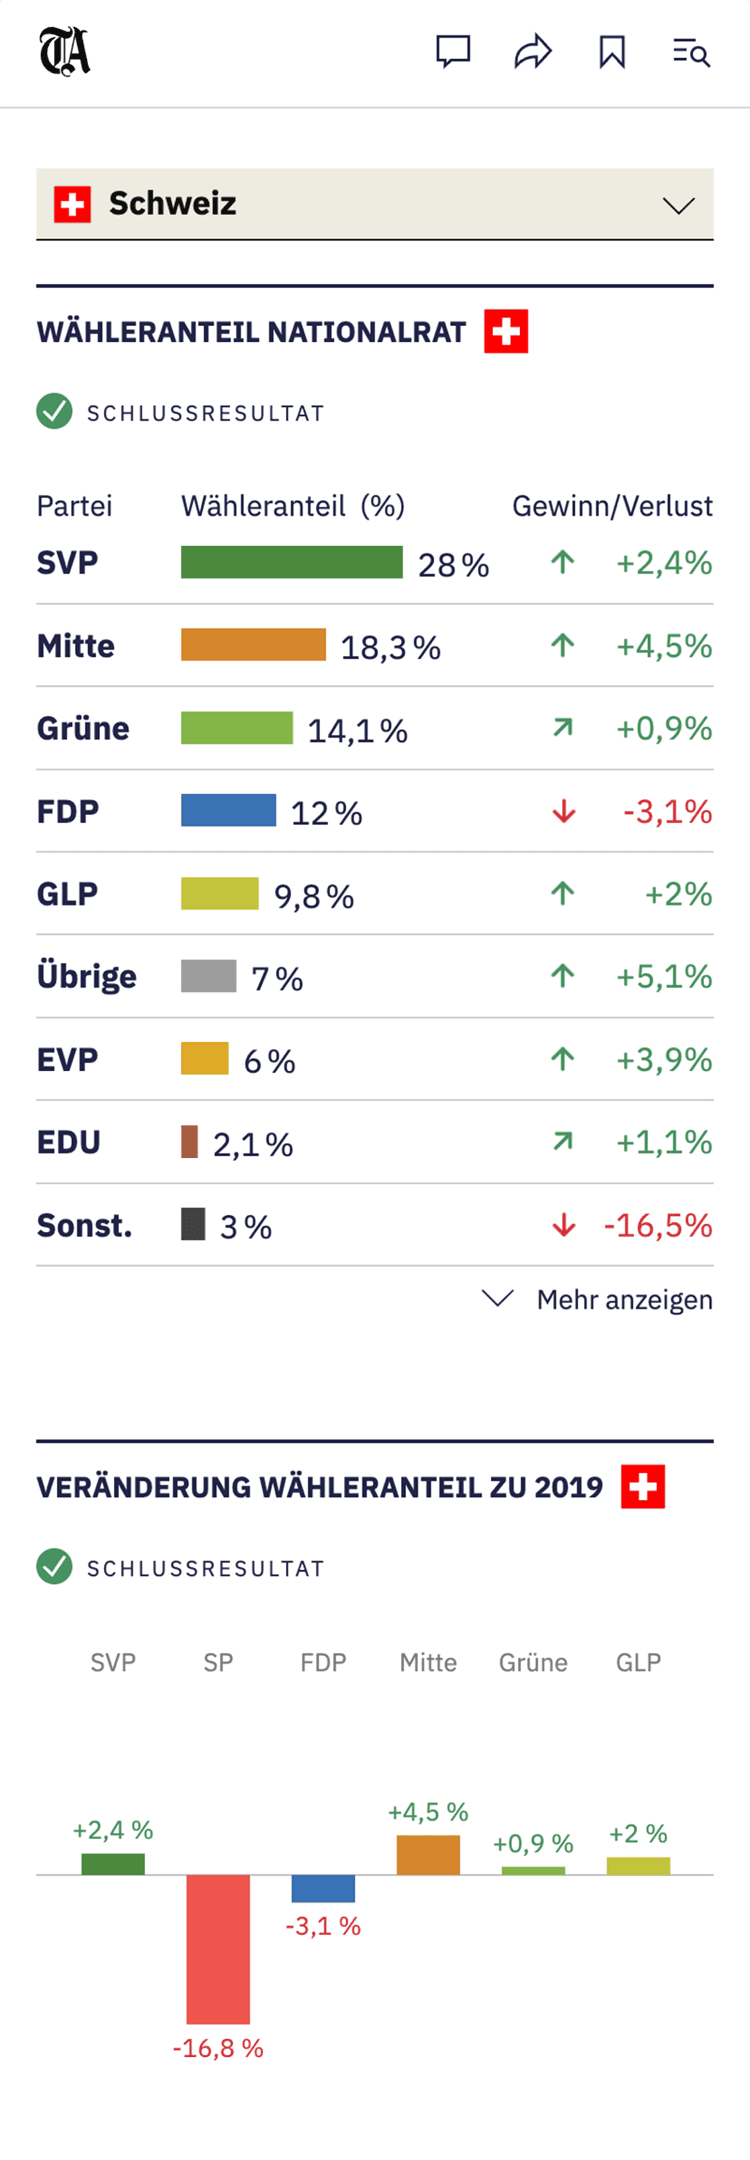750x2160 pixels.
Task: Bookmark this article with the bookmark icon
Action: click(612, 52)
